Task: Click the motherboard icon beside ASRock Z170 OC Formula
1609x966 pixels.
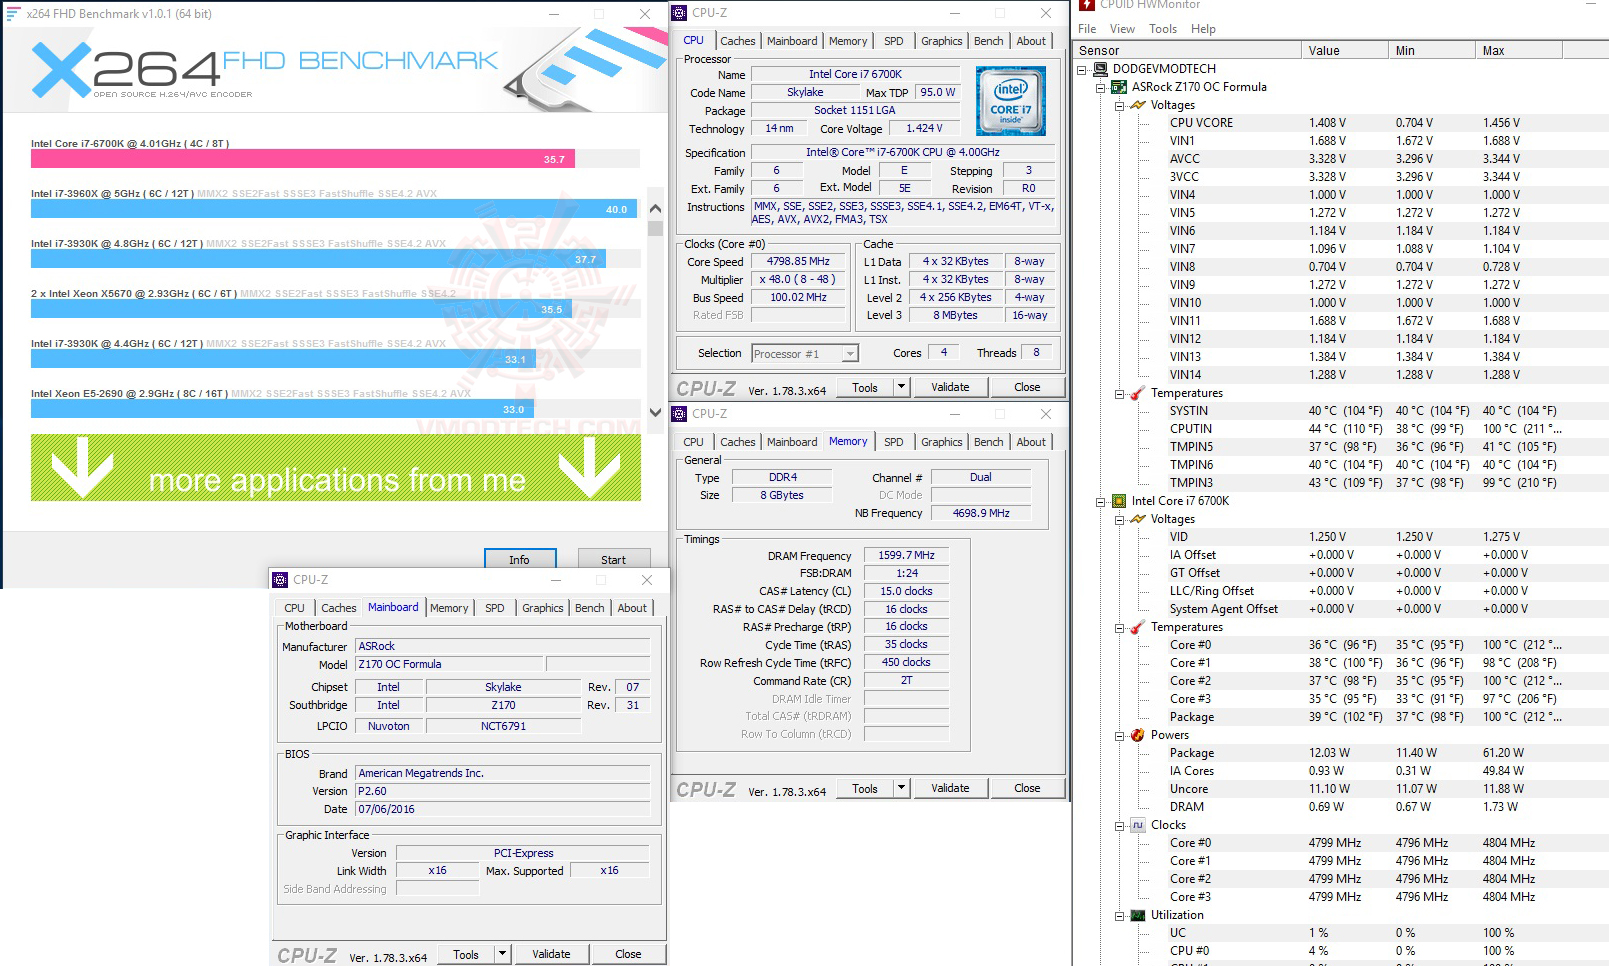Action: point(1119,87)
